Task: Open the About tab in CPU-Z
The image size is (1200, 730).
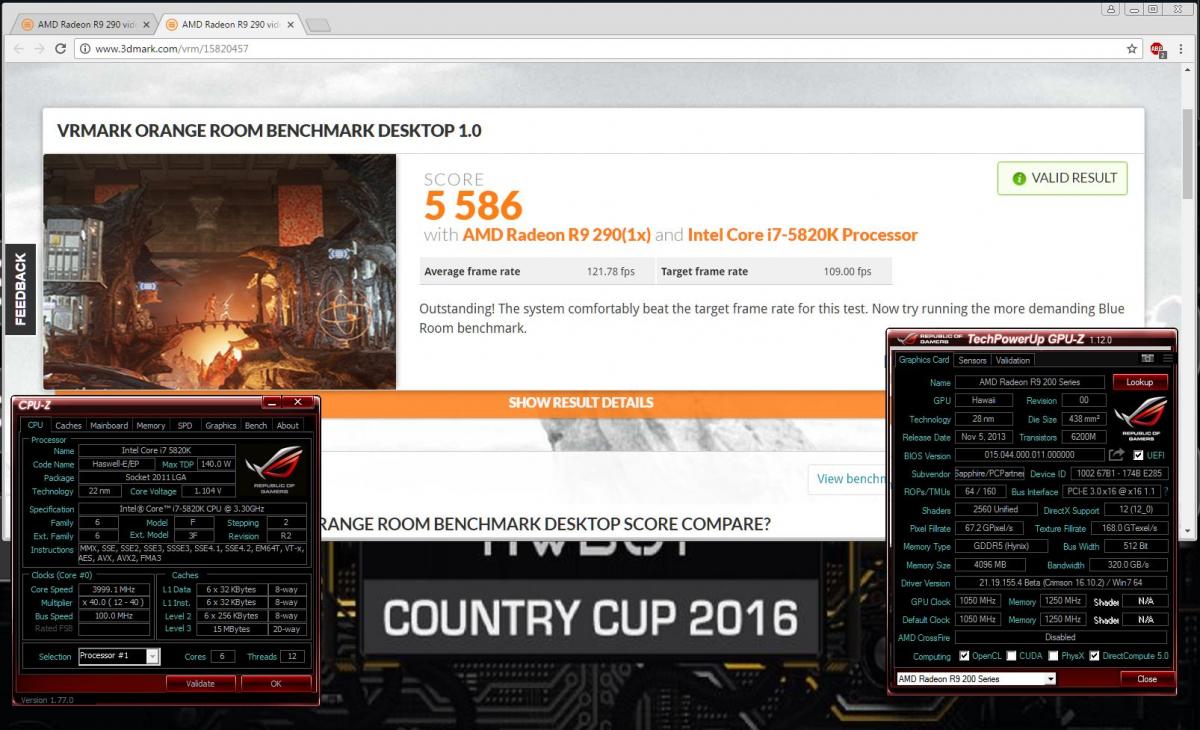Action: pos(288,425)
